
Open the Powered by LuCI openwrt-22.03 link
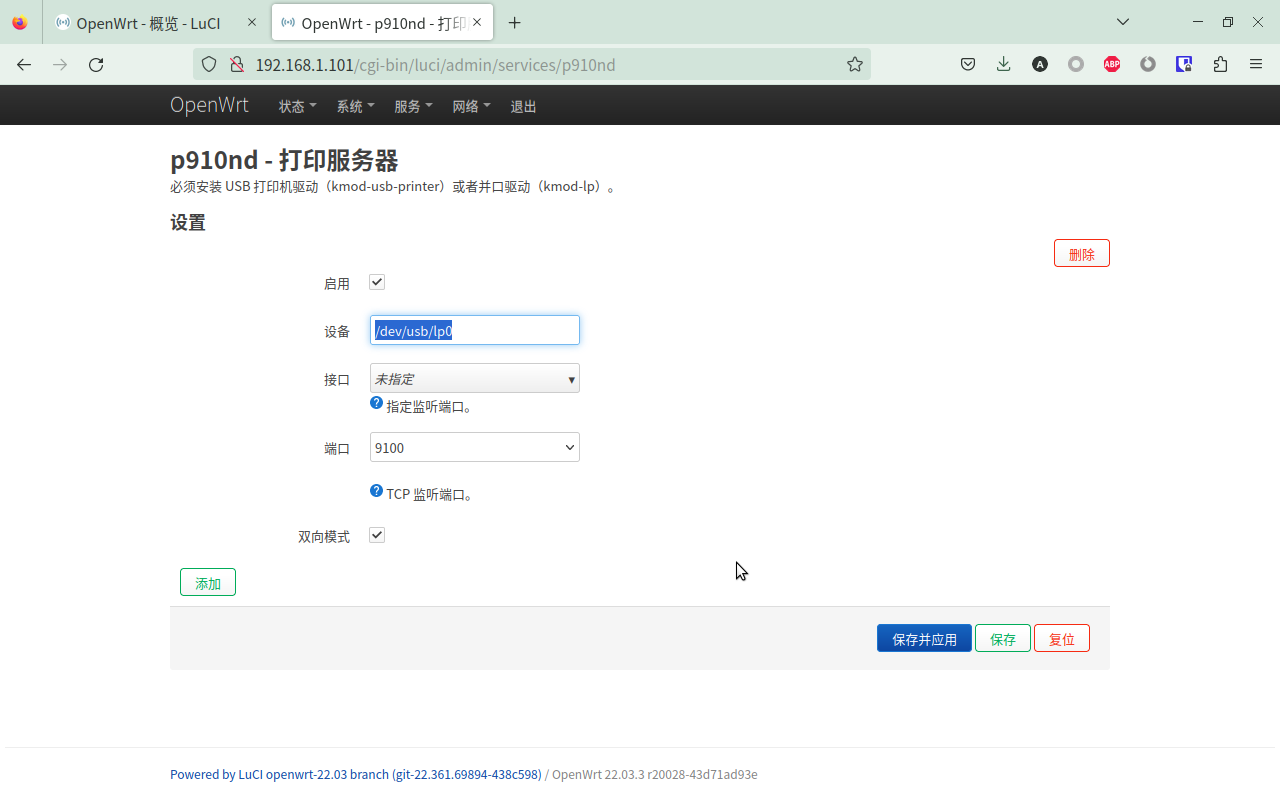tap(356, 775)
